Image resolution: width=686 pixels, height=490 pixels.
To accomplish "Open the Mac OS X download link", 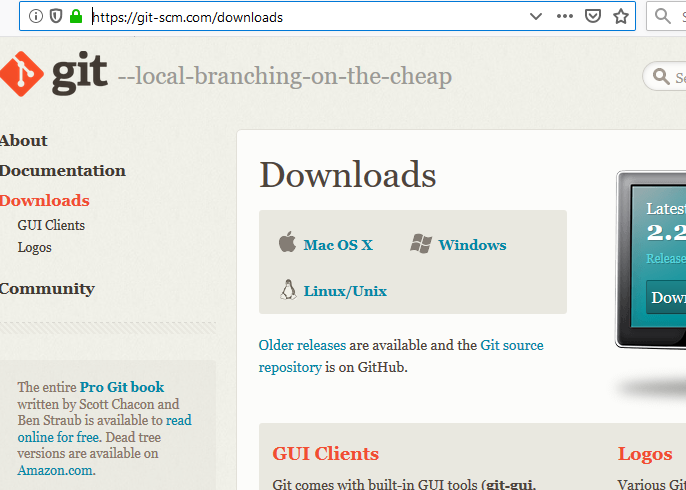I will coord(338,245).
